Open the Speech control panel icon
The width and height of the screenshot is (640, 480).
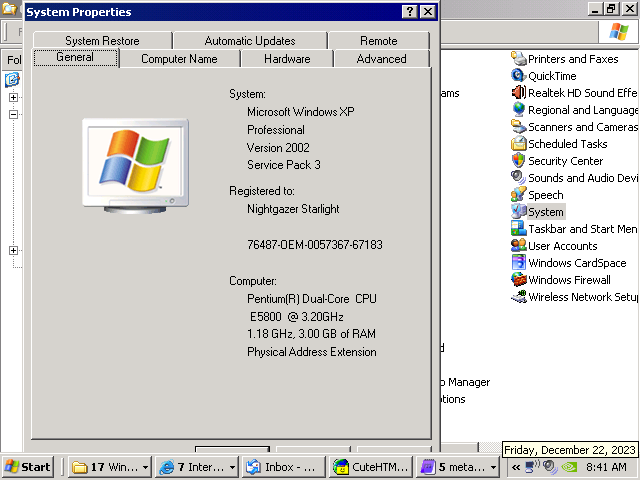519,195
